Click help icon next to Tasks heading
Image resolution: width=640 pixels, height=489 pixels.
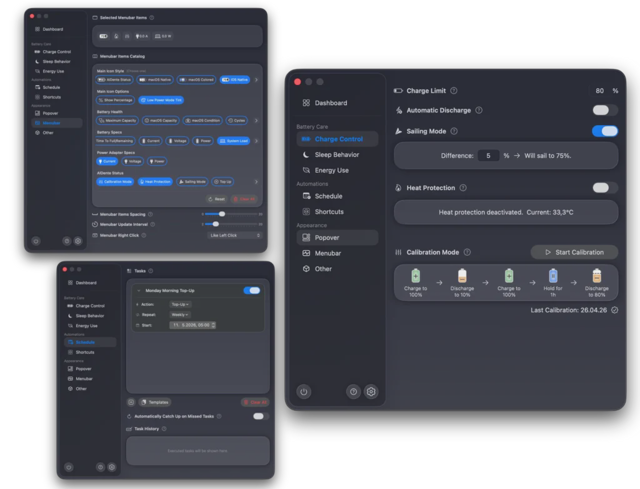point(151,271)
